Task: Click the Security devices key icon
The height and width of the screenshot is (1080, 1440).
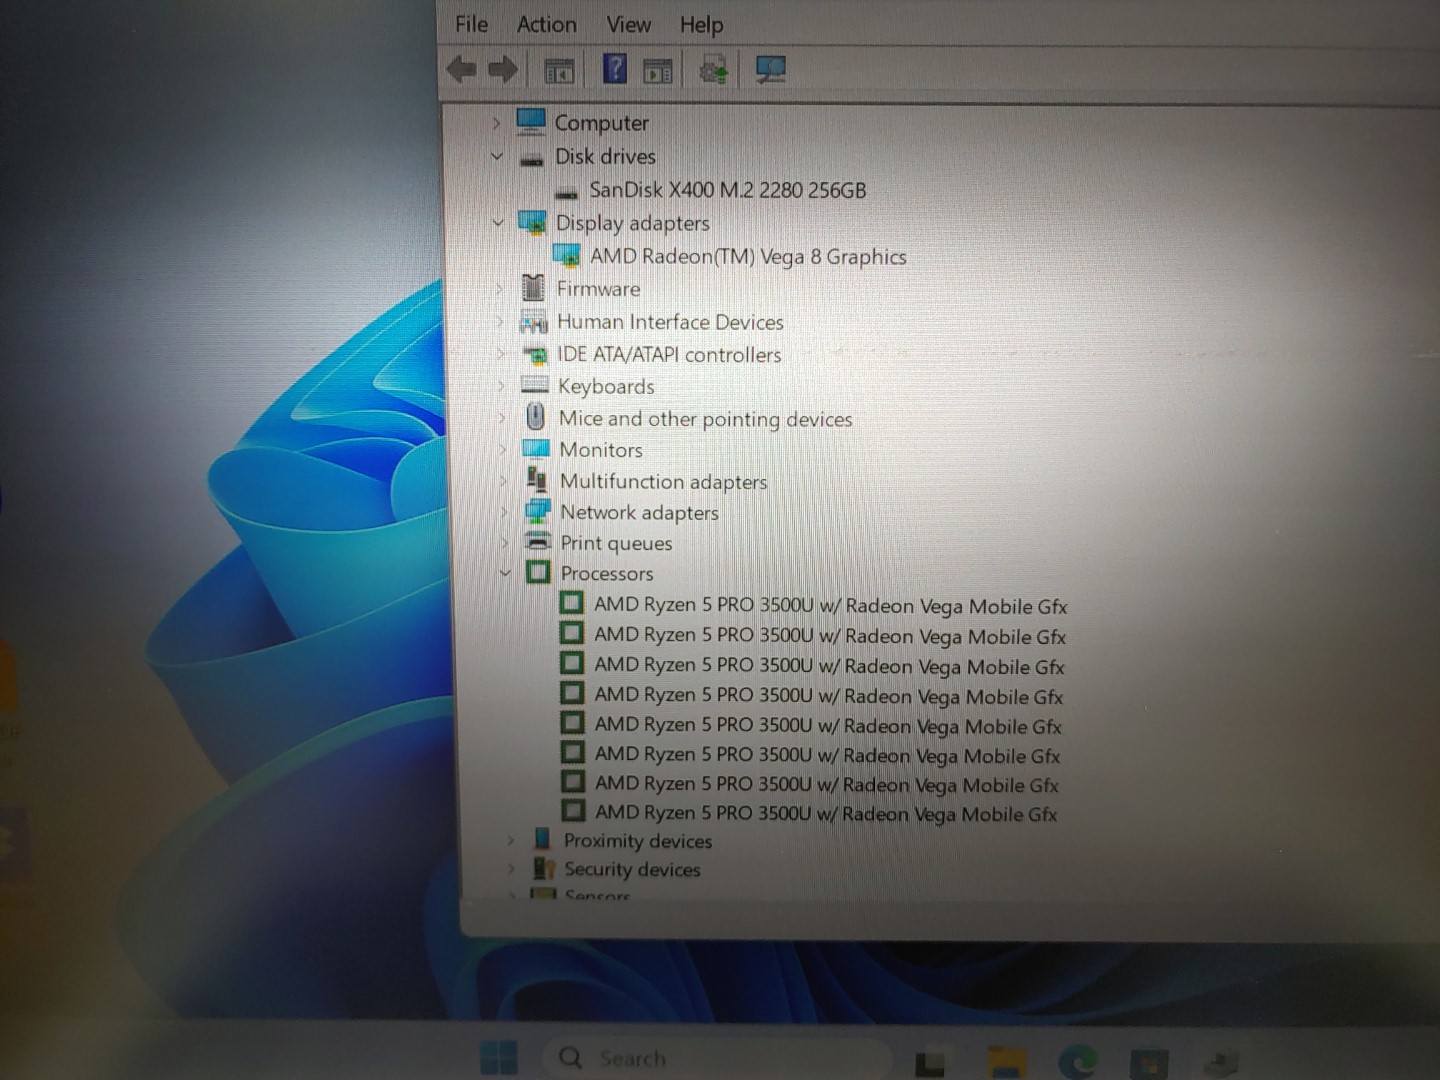Action: pos(543,867)
